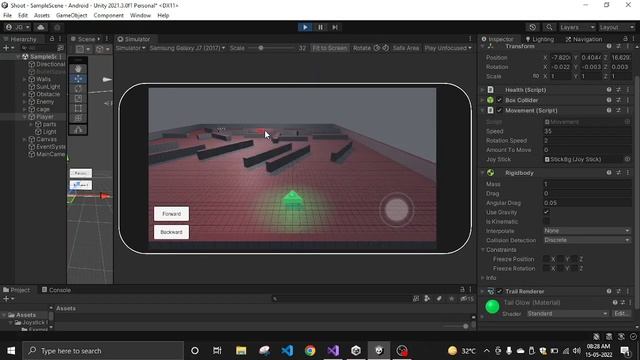Switch to the Lighting tab
640x360 pixels.
pyautogui.click(x=540, y=39)
